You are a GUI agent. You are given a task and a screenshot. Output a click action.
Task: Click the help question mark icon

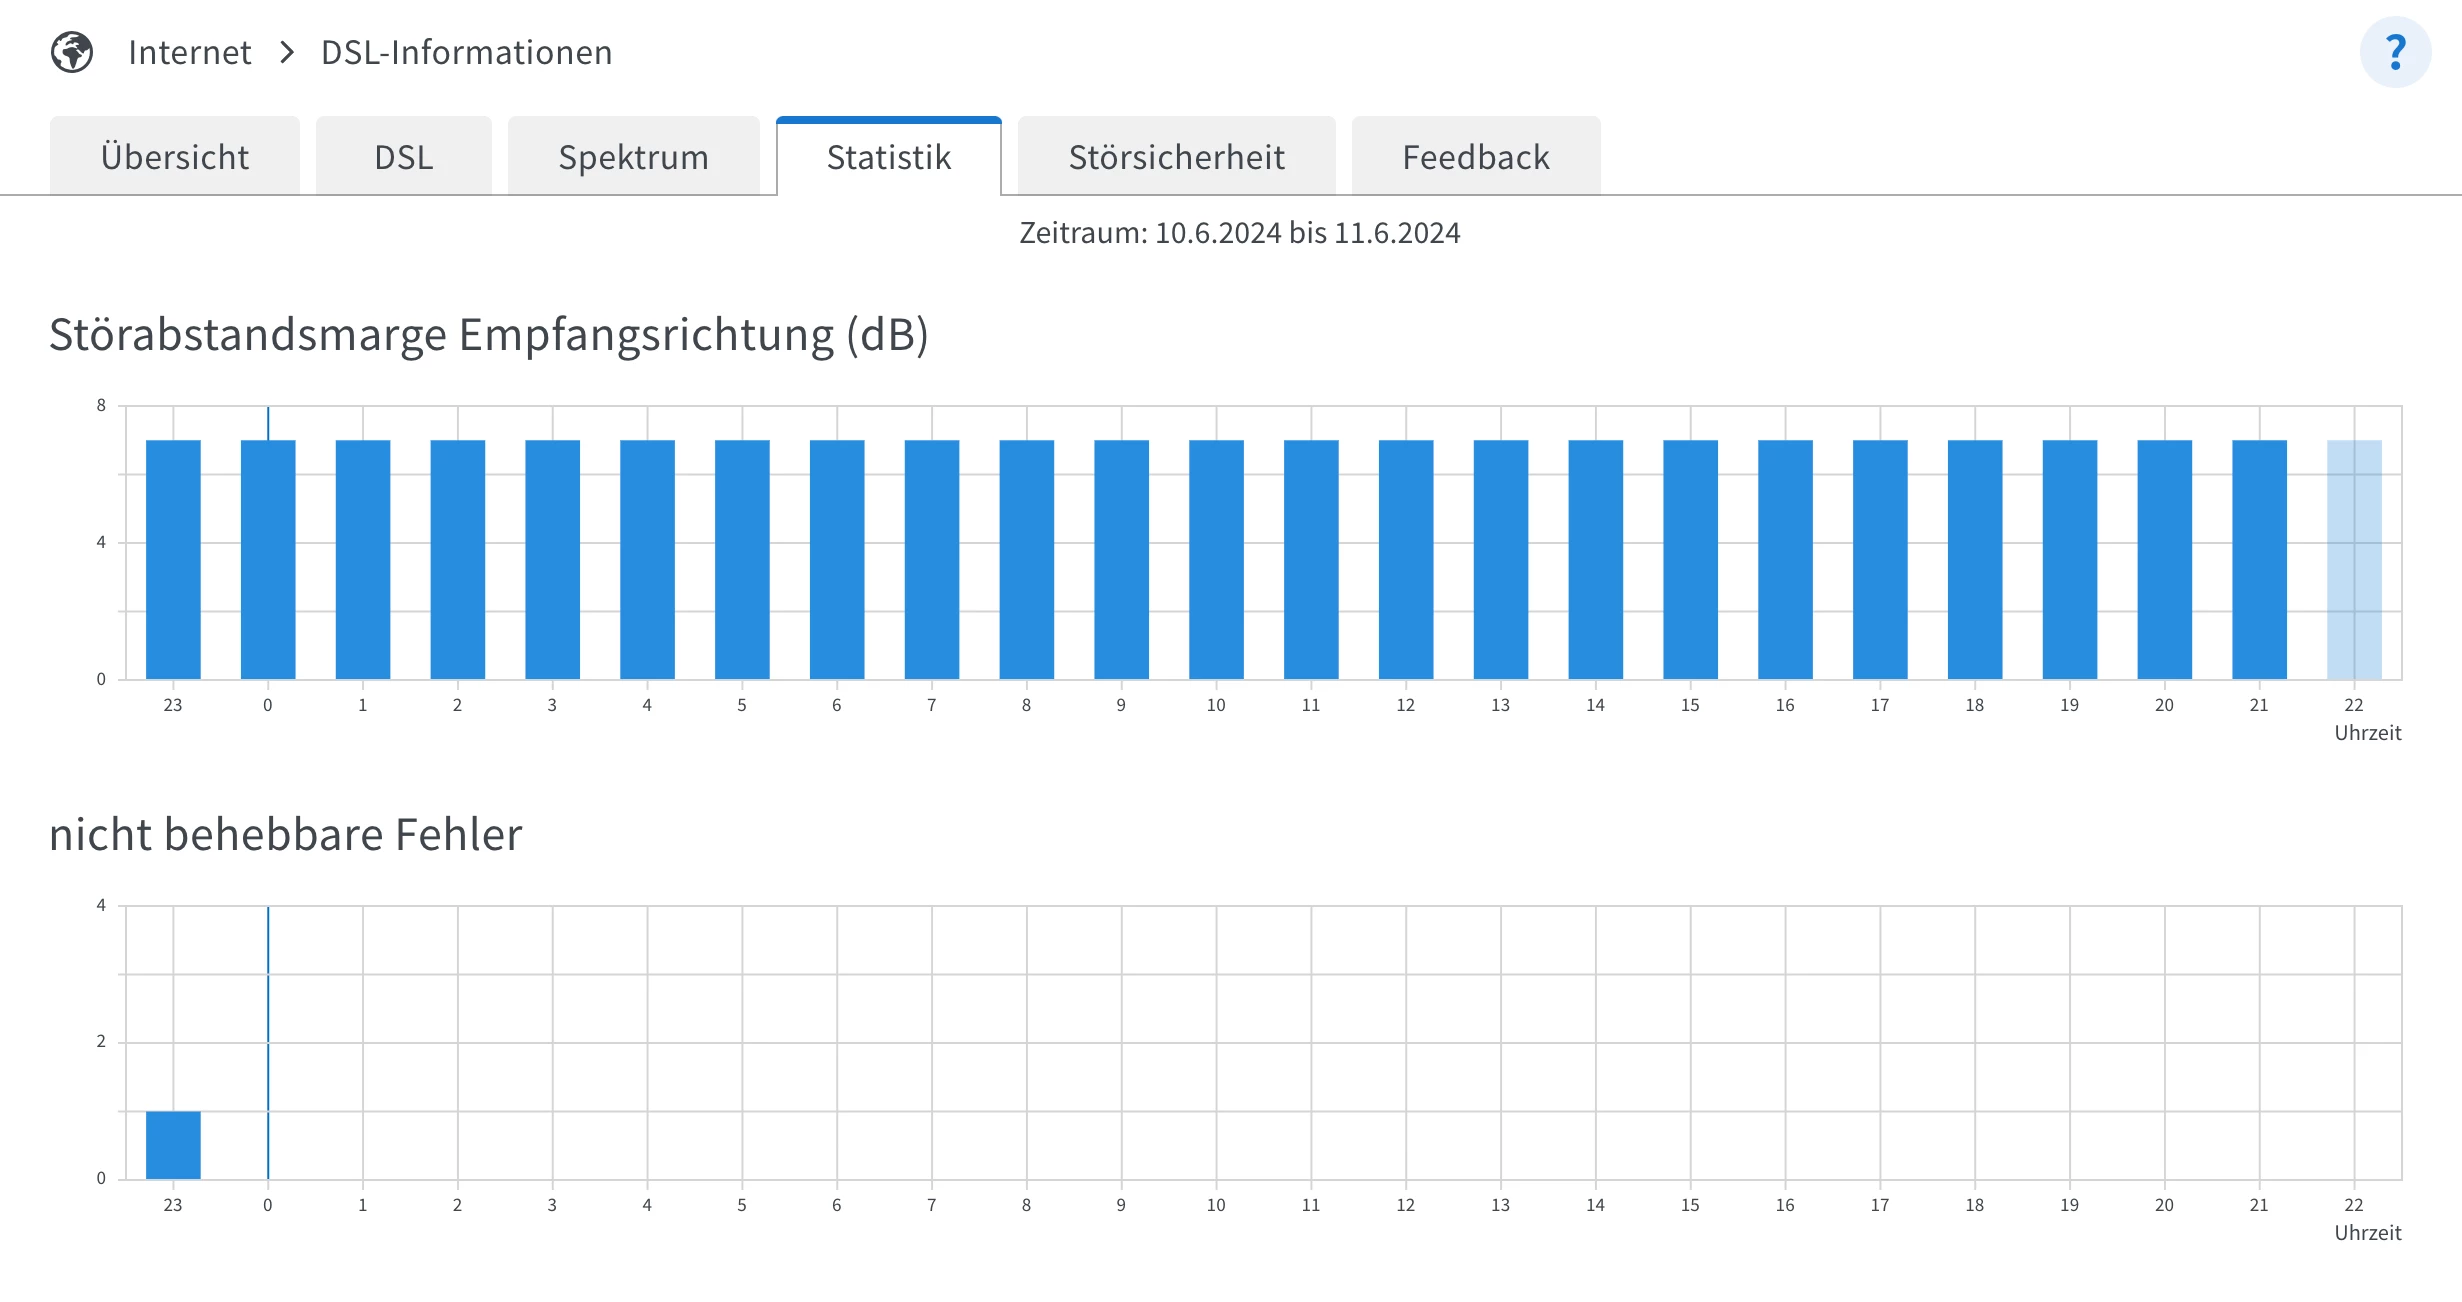2395,52
